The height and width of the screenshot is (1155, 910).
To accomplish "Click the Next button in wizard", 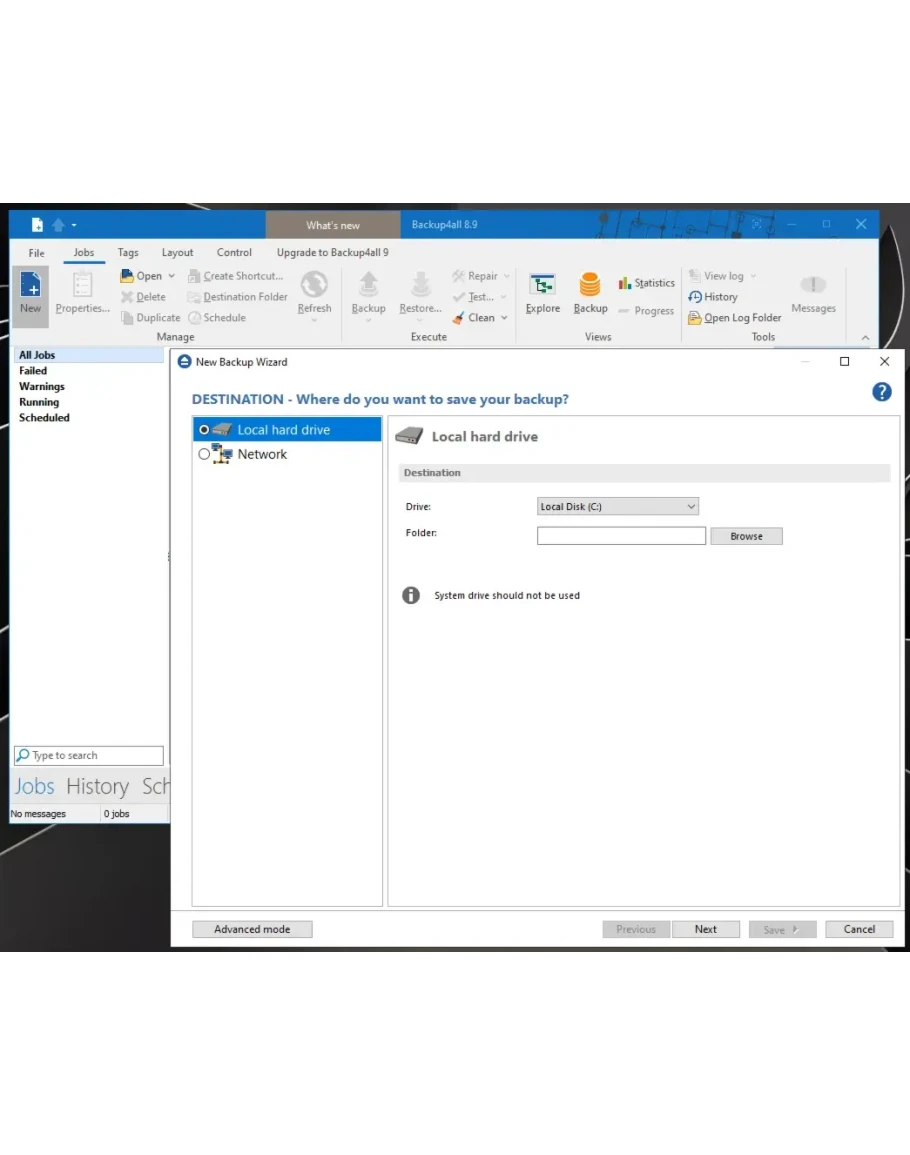I will 705,929.
